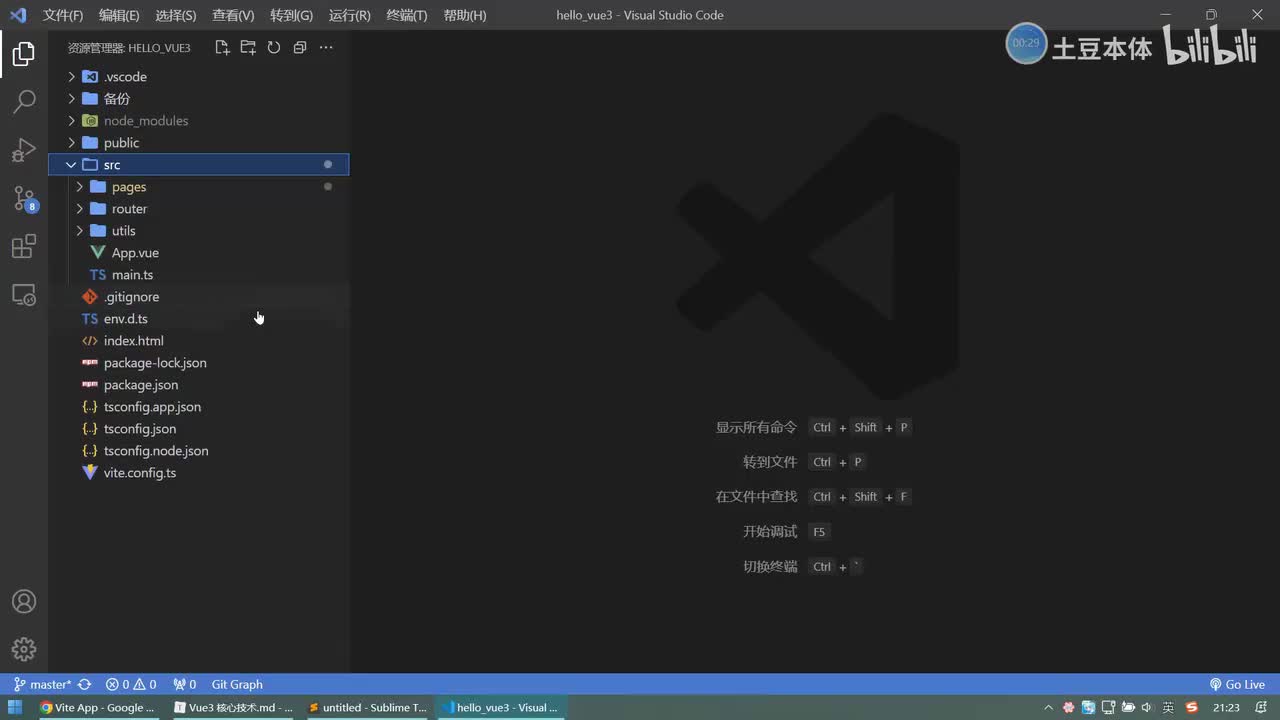1280x720 pixels.
Task: Open vite.config.ts via its Vite icon
Action: click(89, 473)
